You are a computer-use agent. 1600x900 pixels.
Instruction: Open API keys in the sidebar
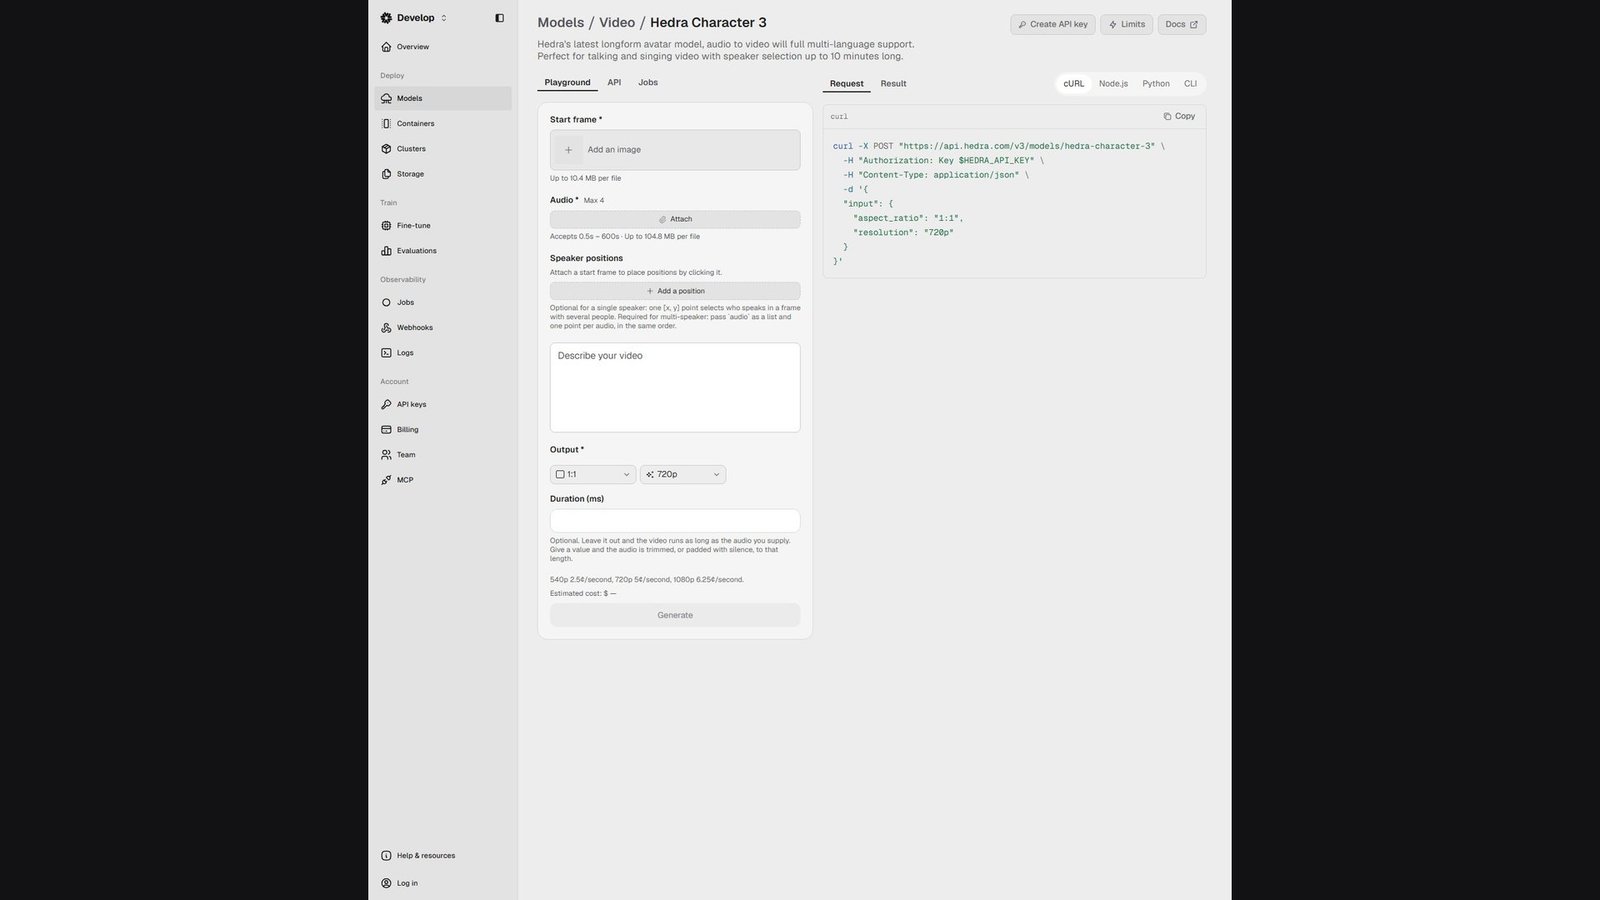[x=443, y=405]
